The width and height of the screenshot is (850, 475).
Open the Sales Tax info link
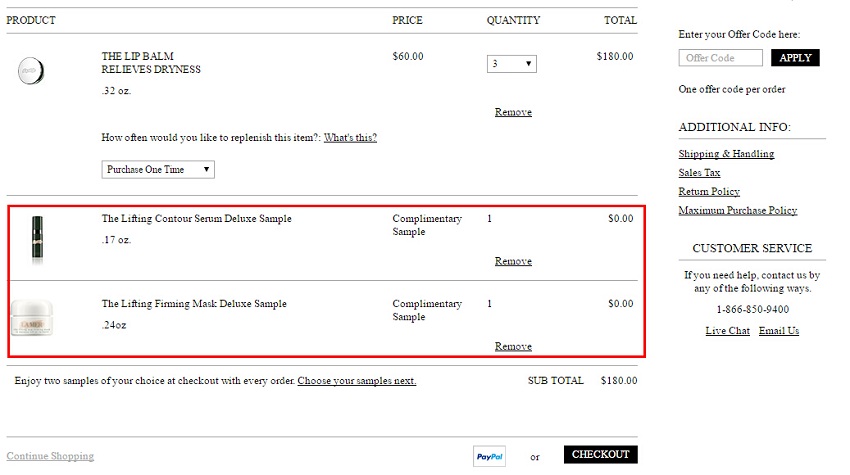(699, 173)
